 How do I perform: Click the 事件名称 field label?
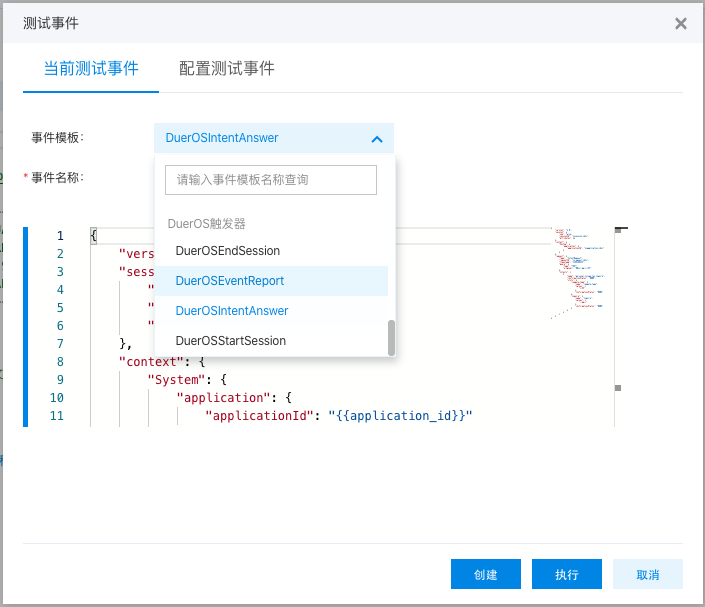click(x=57, y=178)
